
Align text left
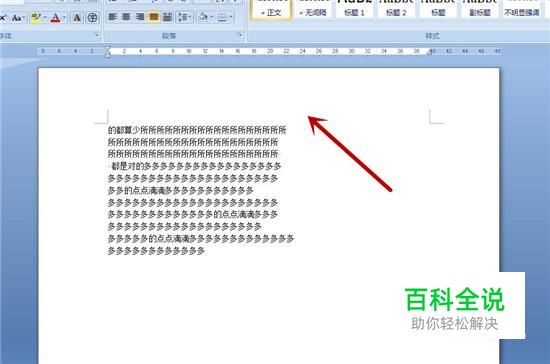[113, 16]
